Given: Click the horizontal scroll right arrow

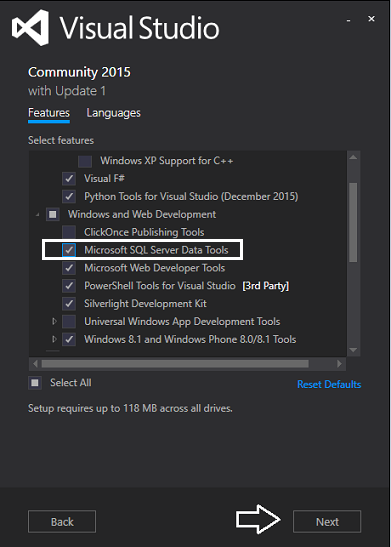Looking at the screenshot, I should point(339,364).
